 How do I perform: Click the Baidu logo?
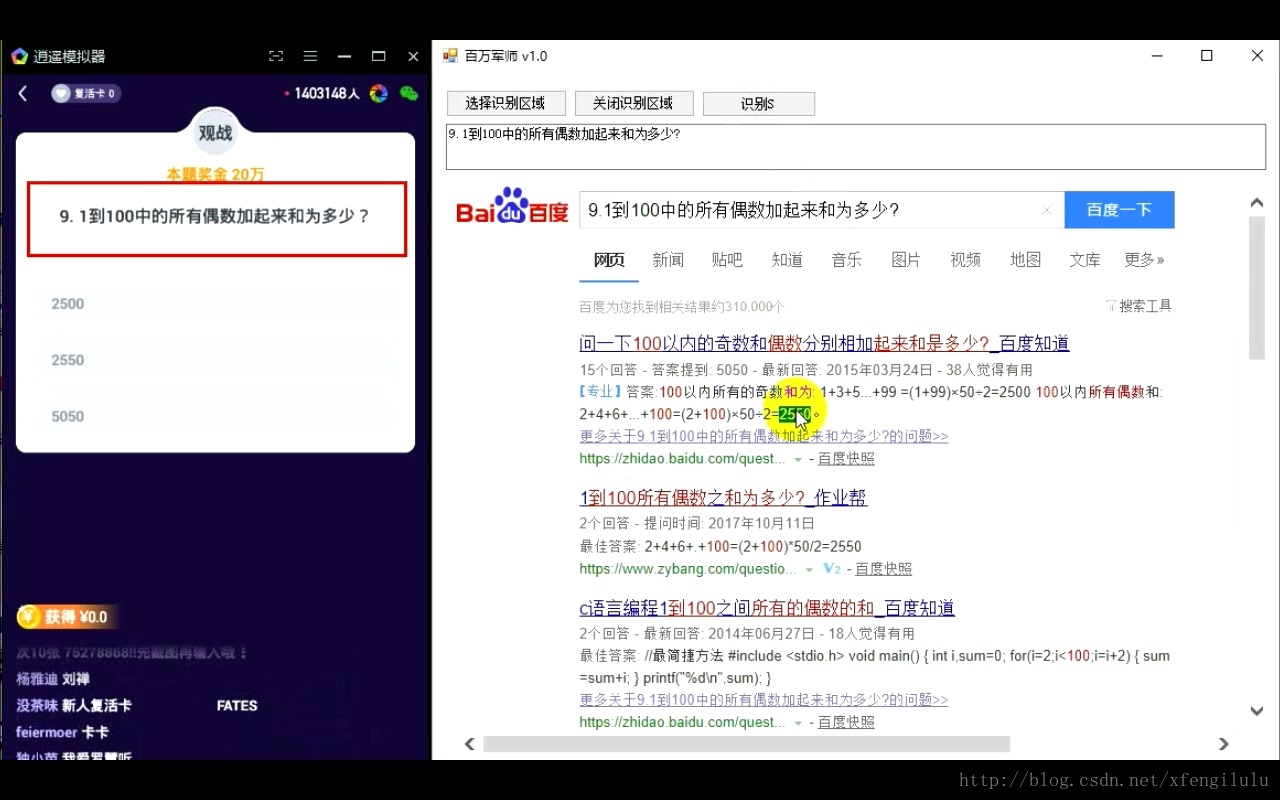click(512, 206)
